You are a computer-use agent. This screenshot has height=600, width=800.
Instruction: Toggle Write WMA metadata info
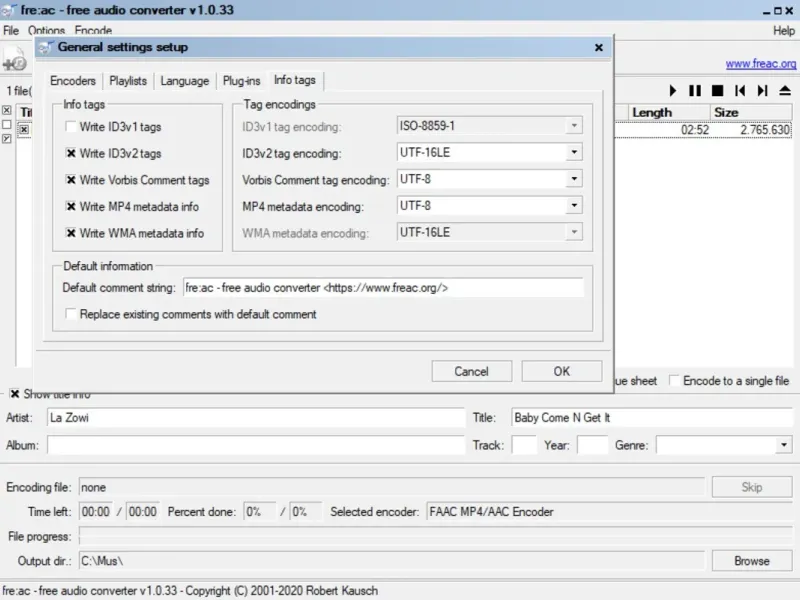pos(71,233)
